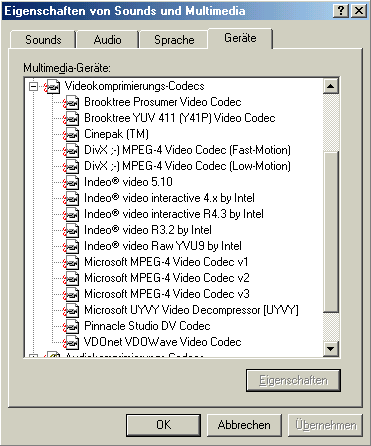Click the Microsoft MPEG-4 Codec v3 icon

pyautogui.click(x=71, y=294)
